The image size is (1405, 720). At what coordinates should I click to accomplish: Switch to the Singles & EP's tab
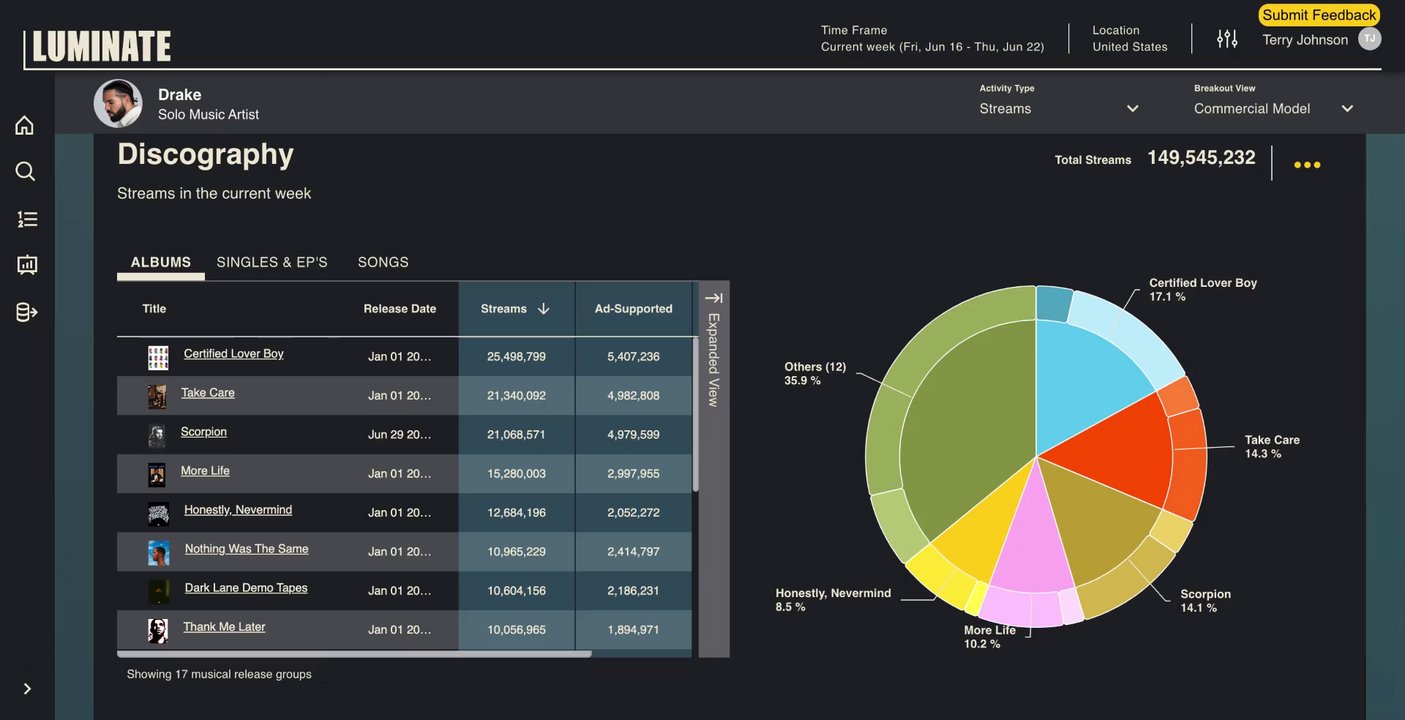click(272, 262)
